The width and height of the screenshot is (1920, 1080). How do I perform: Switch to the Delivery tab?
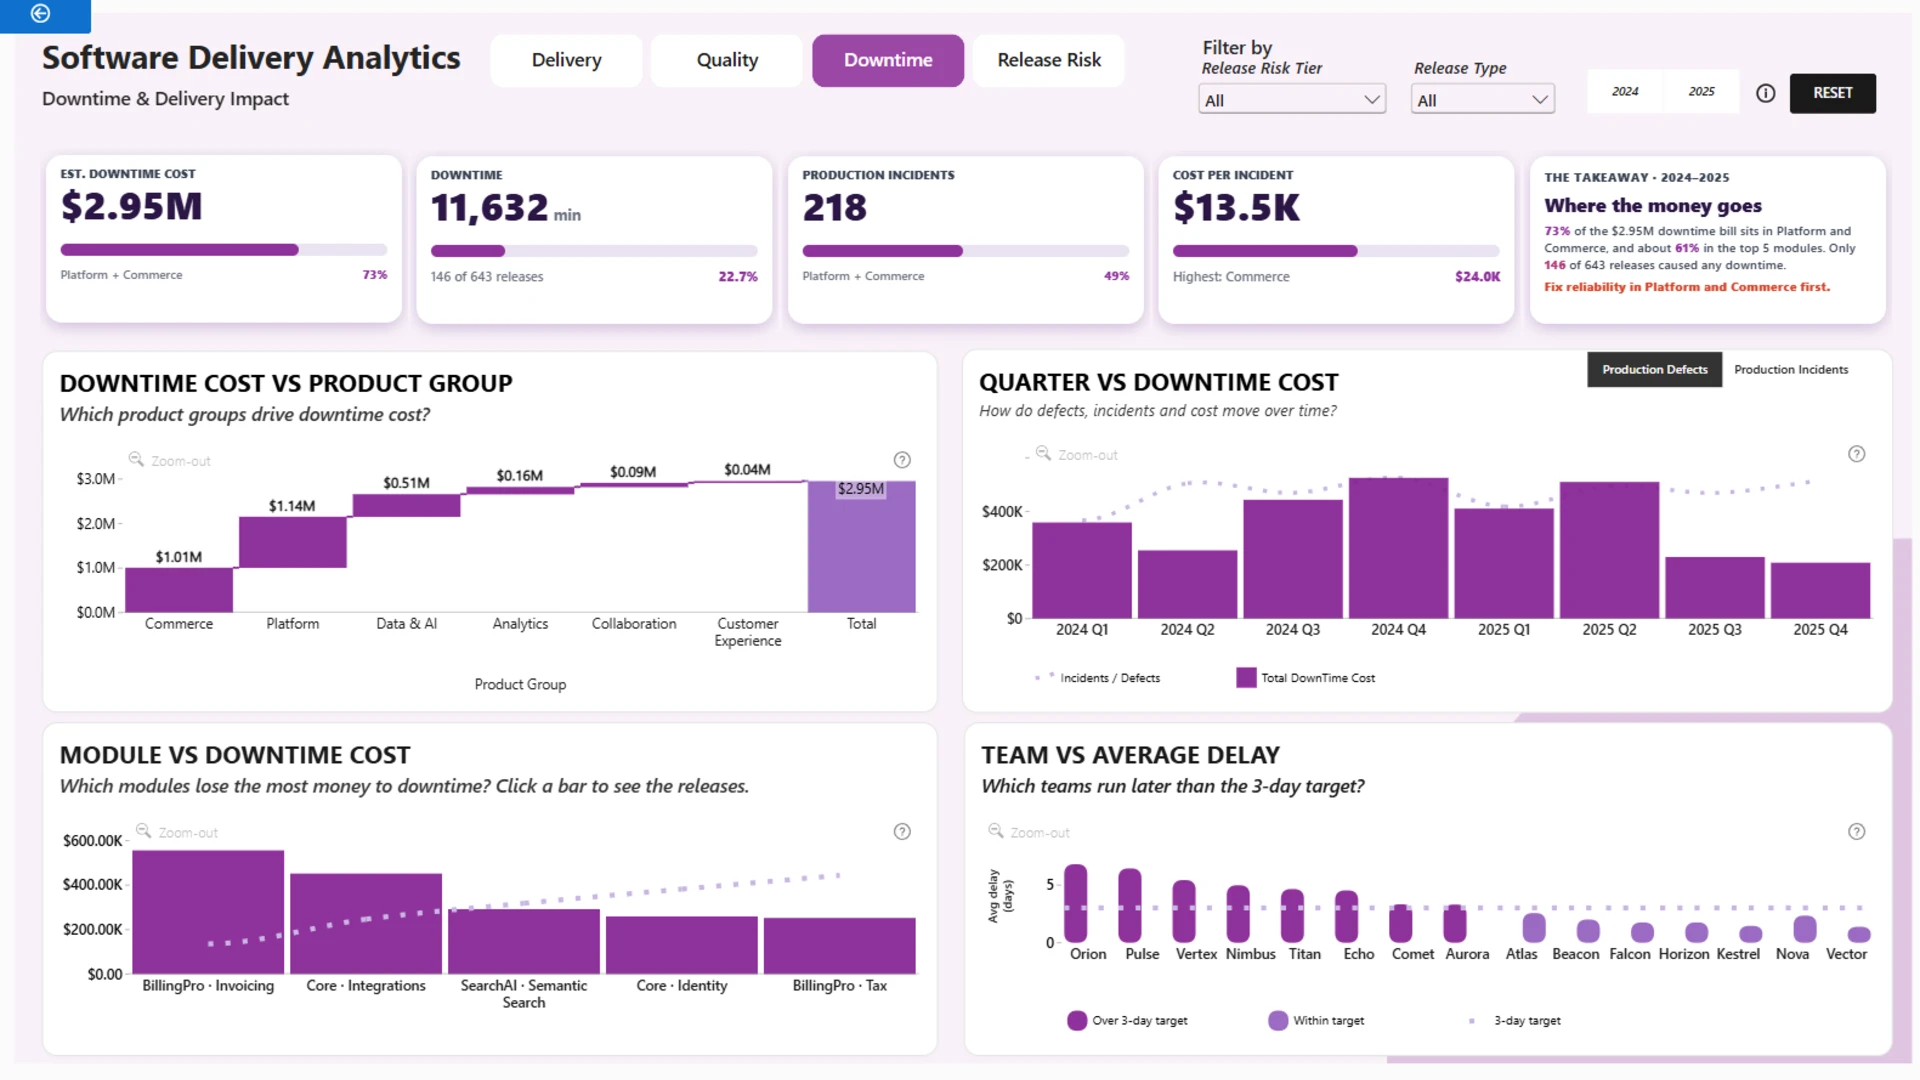pos(566,61)
